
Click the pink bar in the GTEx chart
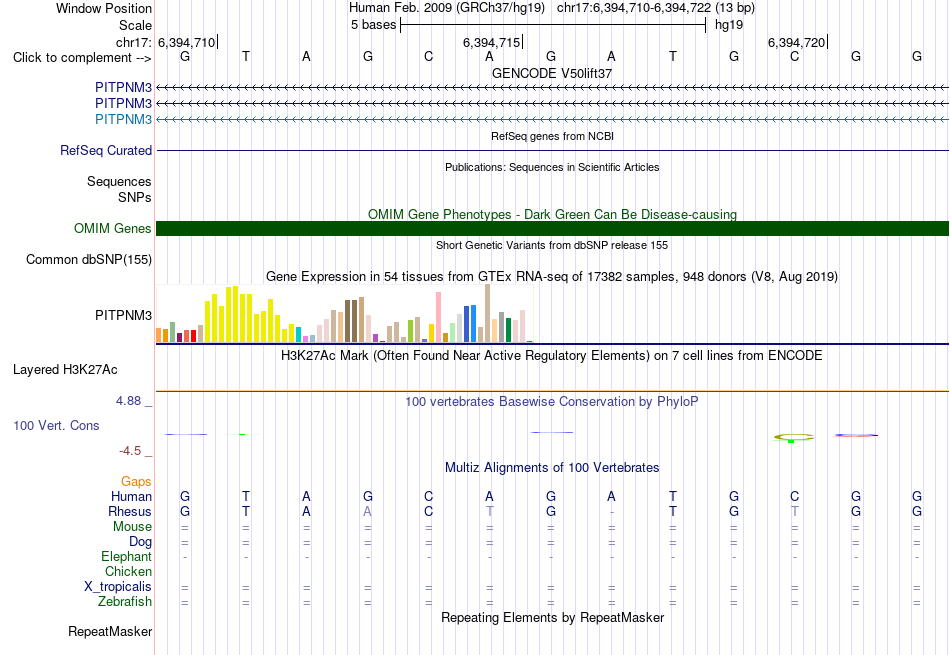438,317
